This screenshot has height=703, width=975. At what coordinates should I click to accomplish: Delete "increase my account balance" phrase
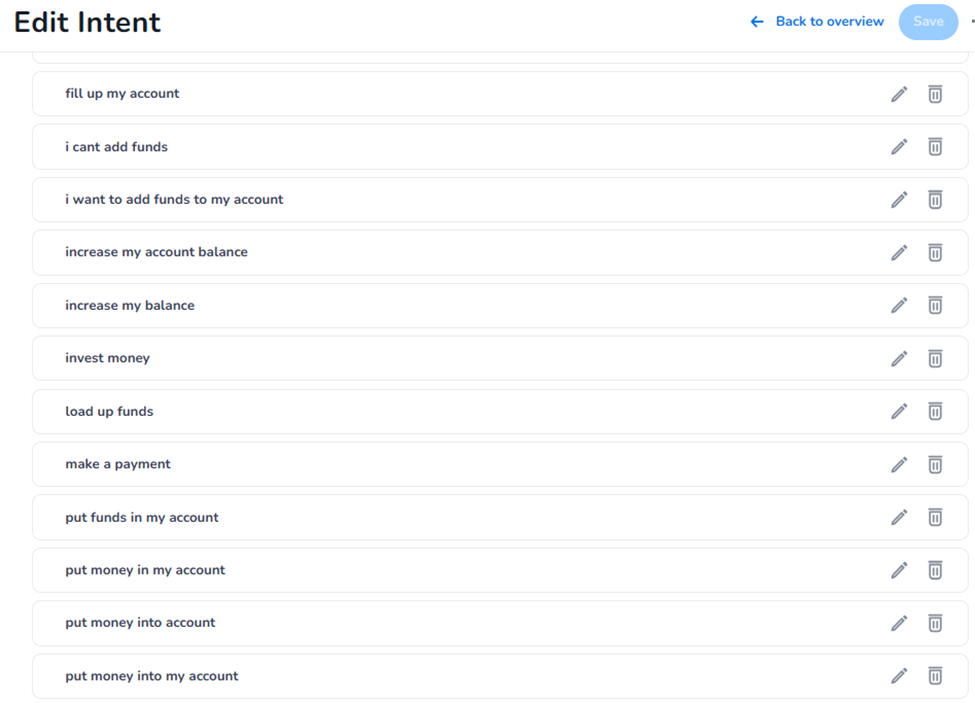click(935, 253)
